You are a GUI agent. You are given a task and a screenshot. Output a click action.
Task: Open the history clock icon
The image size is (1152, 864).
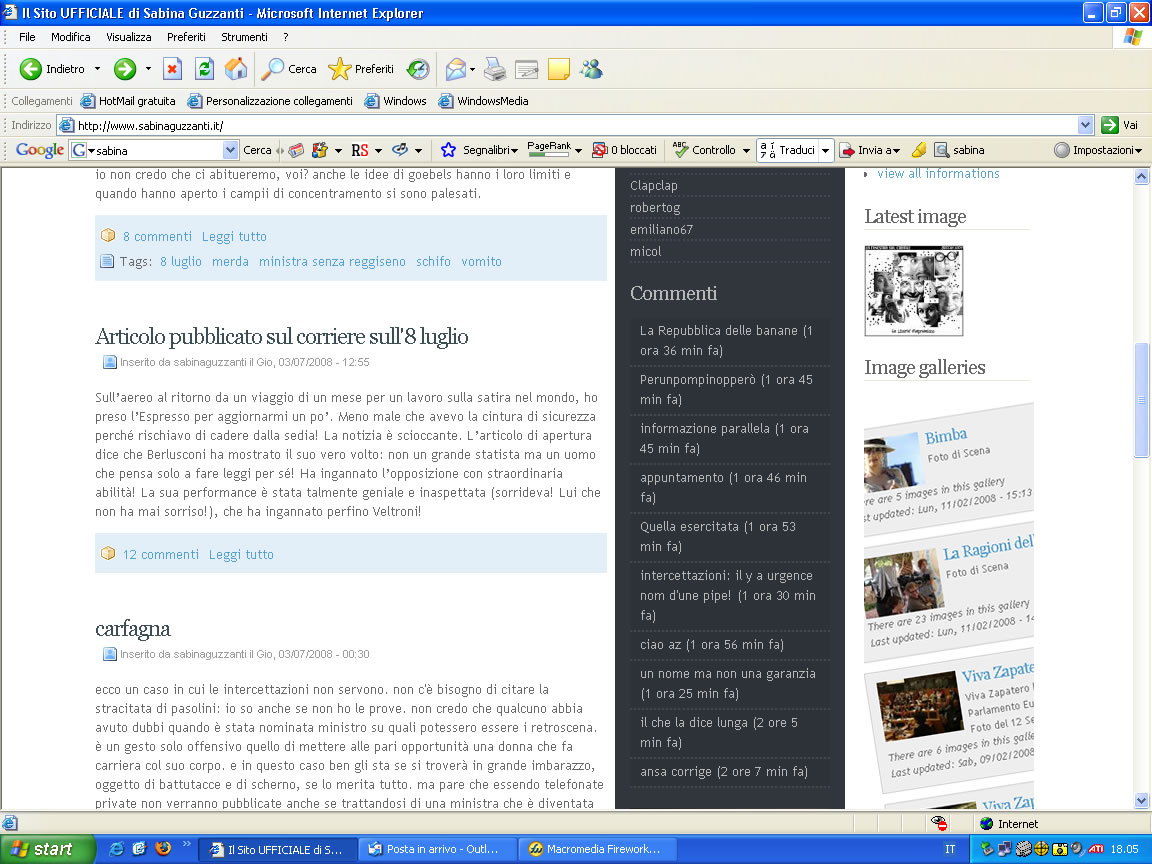(x=418, y=69)
